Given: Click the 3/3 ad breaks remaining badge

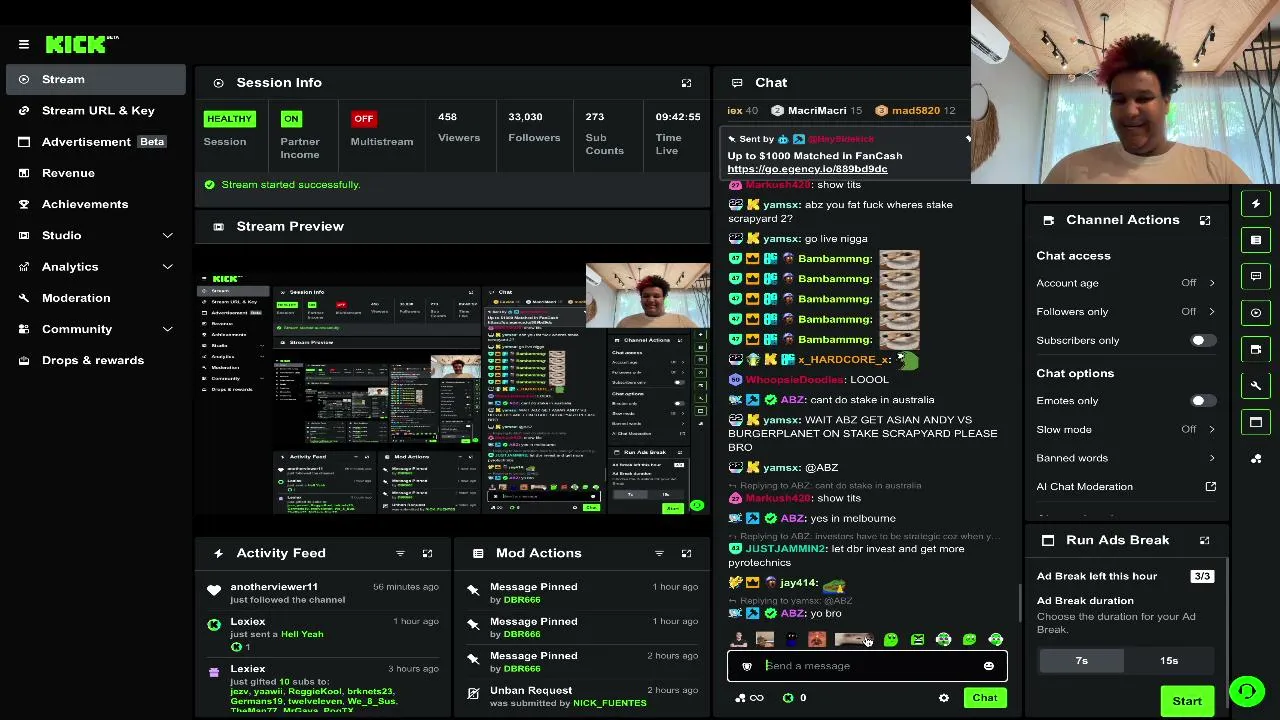Looking at the screenshot, I should pyautogui.click(x=1202, y=576).
